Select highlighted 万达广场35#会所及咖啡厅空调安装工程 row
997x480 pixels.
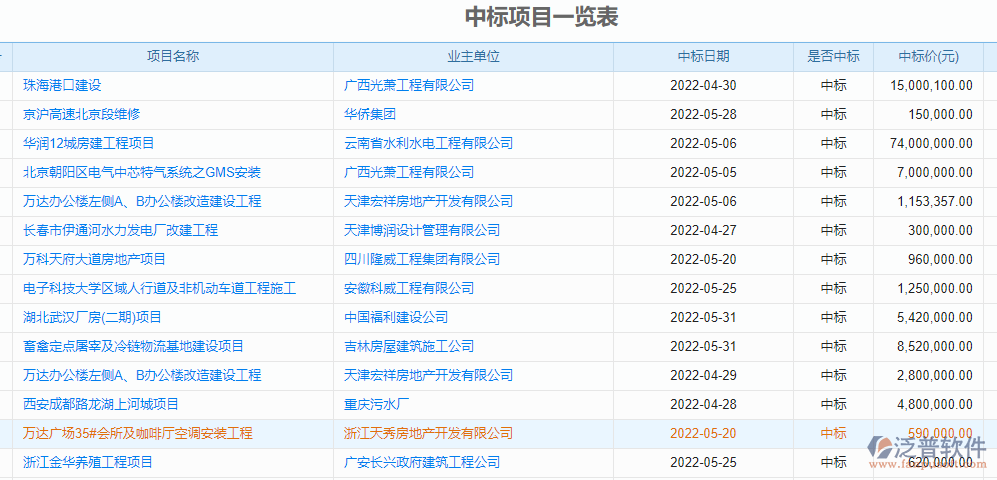click(138, 434)
